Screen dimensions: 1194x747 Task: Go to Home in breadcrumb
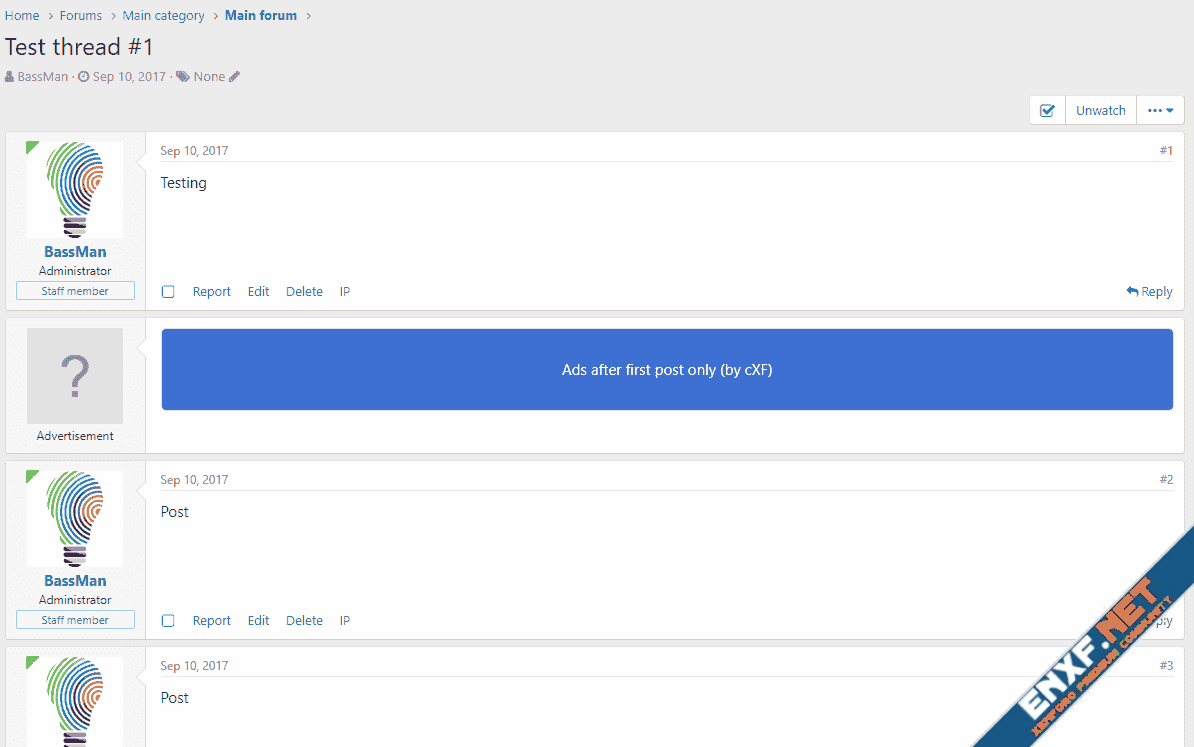(x=22, y=16)
